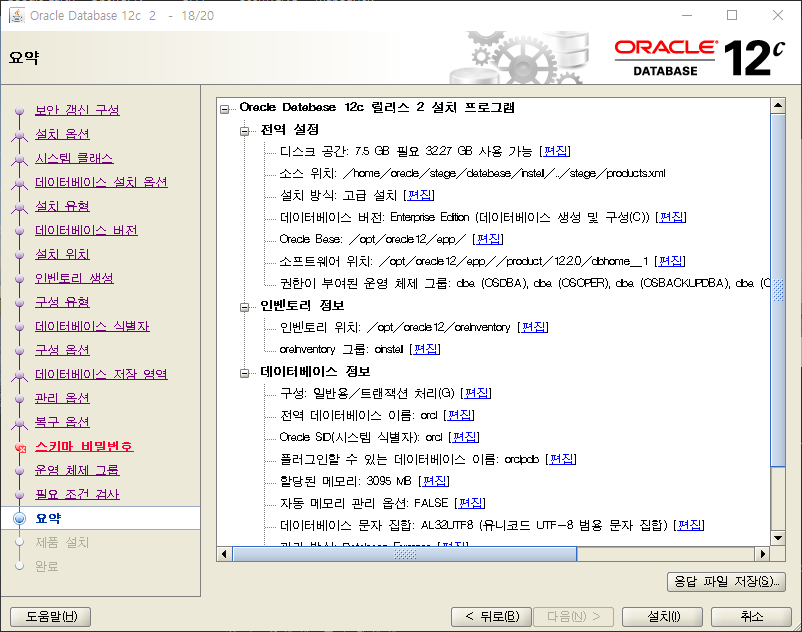Minimize the Oracle installer window
Screen dimensions: 802x632
click(687, 15)
